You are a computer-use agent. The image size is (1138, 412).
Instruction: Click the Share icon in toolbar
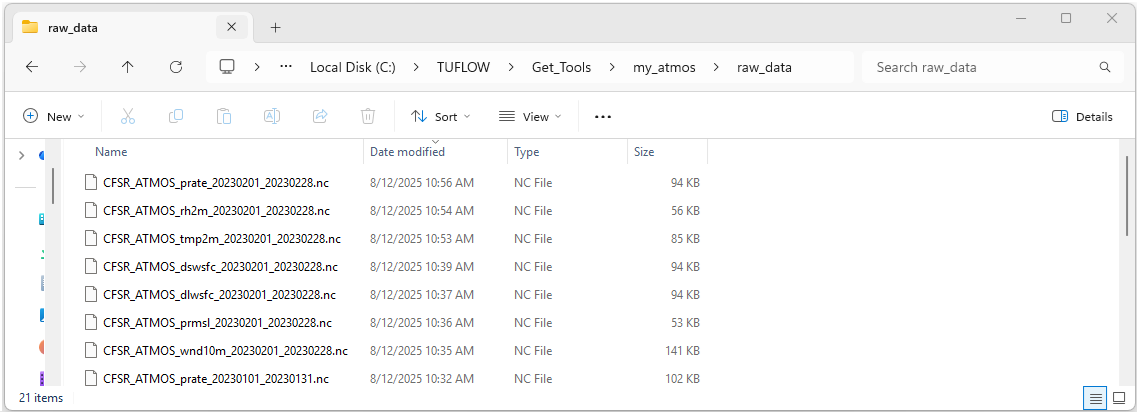(x=320, y=116)
